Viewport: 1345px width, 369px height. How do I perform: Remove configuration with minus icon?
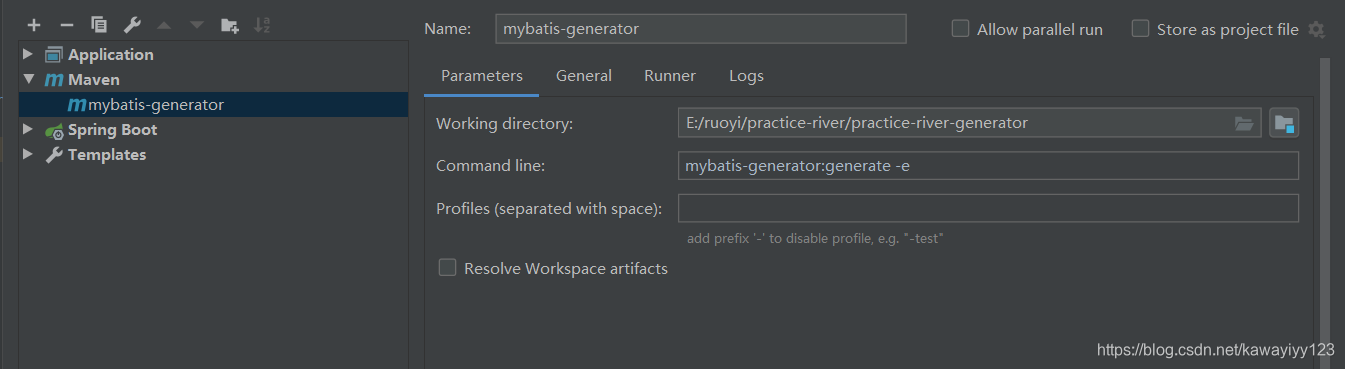pos(66,25)
